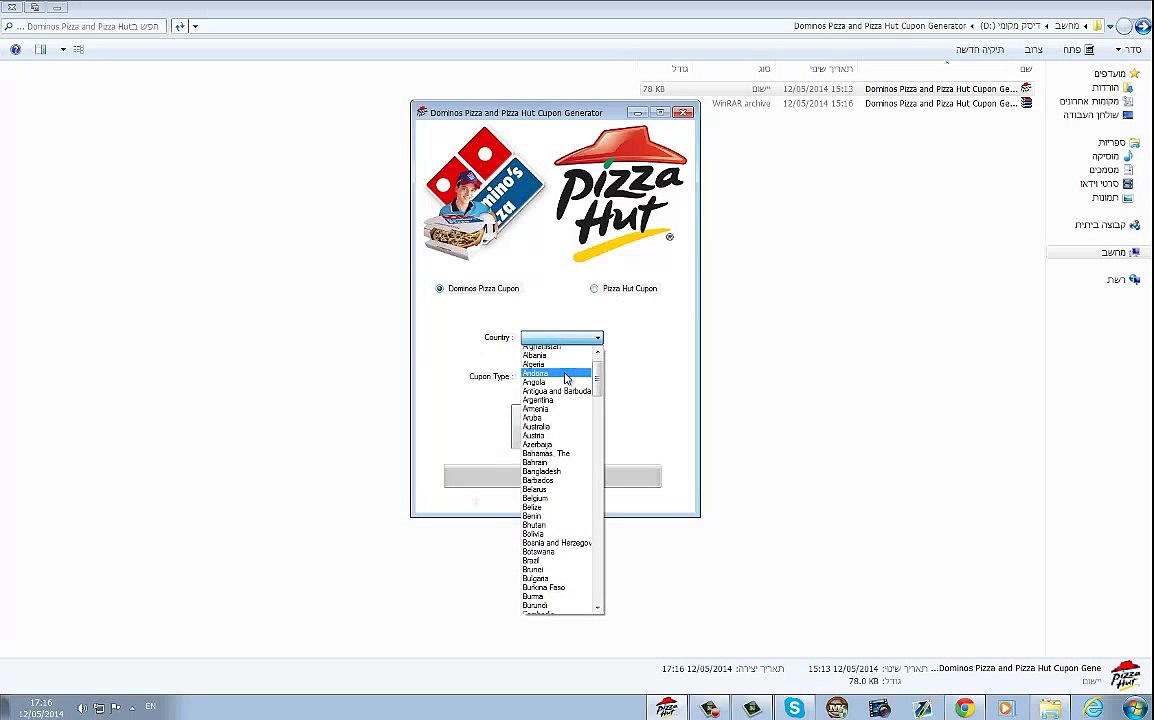Pick Burma in the dropdown list
Image resolution: width=1154 pixels, height=720 pixels.
556,596
